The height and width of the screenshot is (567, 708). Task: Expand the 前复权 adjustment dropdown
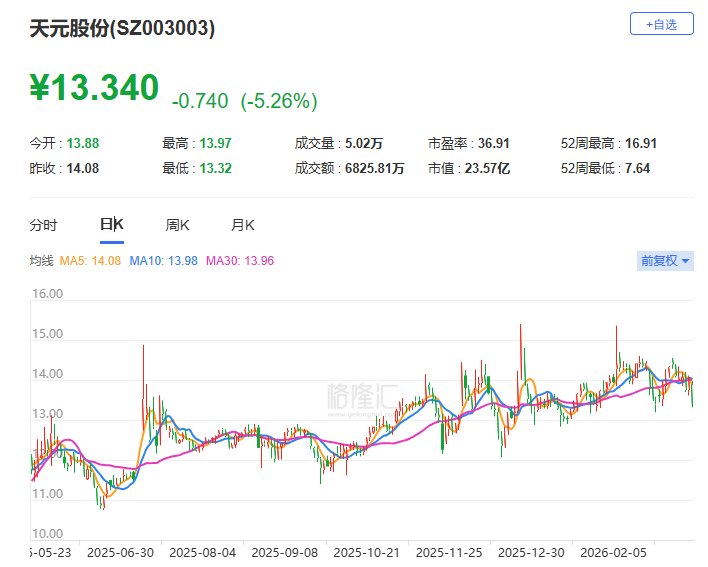coord(665,261)
